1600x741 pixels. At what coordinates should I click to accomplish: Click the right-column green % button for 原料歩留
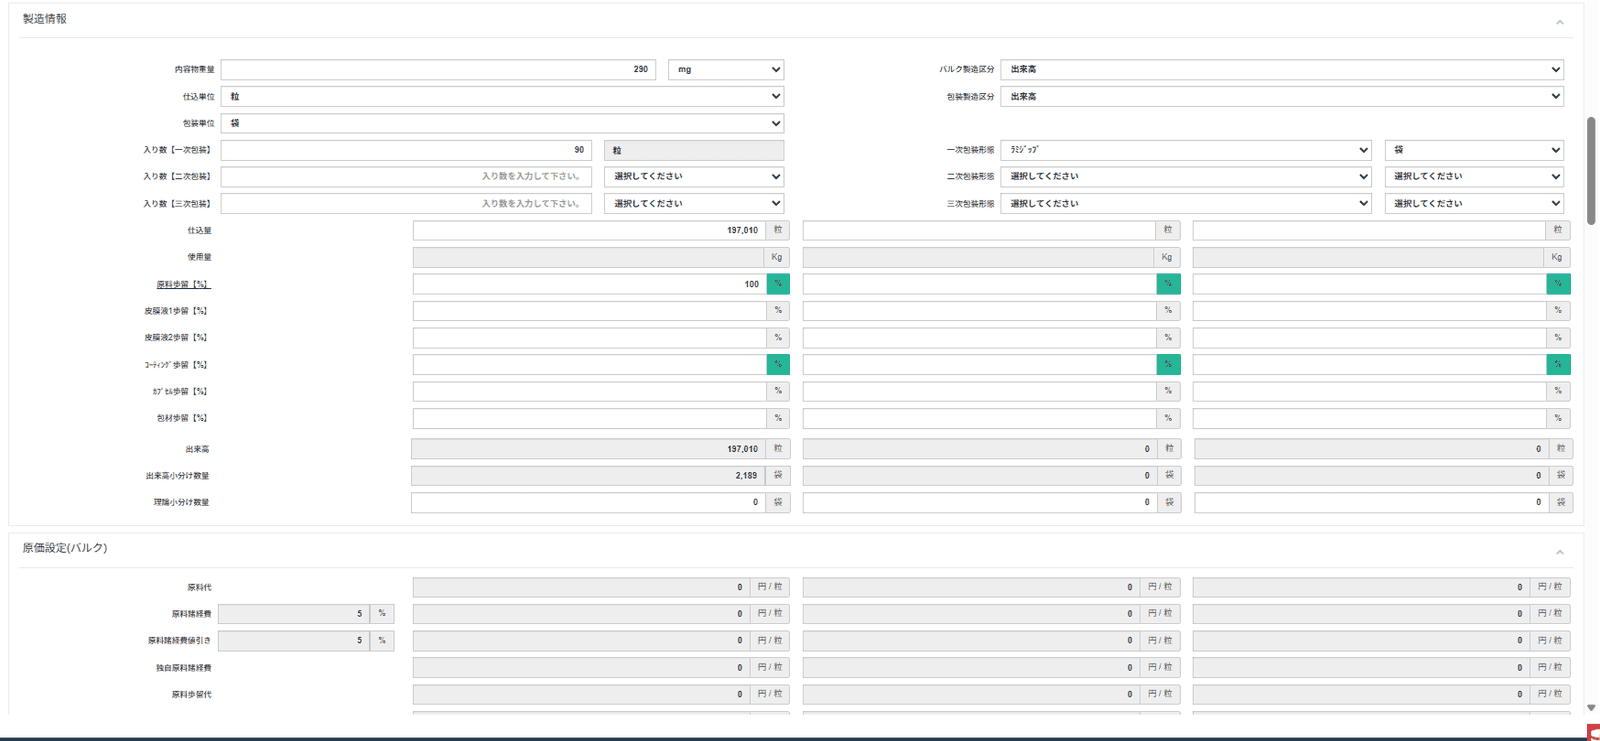tap(1558, 284)
